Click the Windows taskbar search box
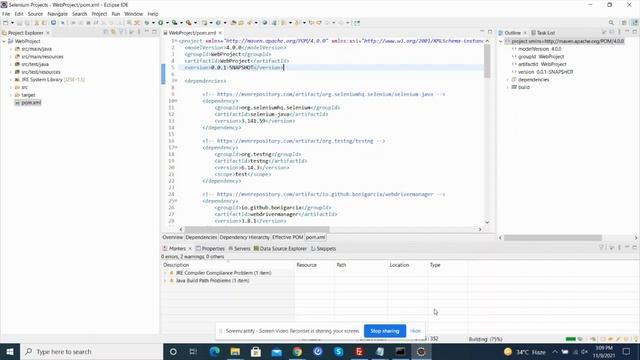 click(91, 351)
